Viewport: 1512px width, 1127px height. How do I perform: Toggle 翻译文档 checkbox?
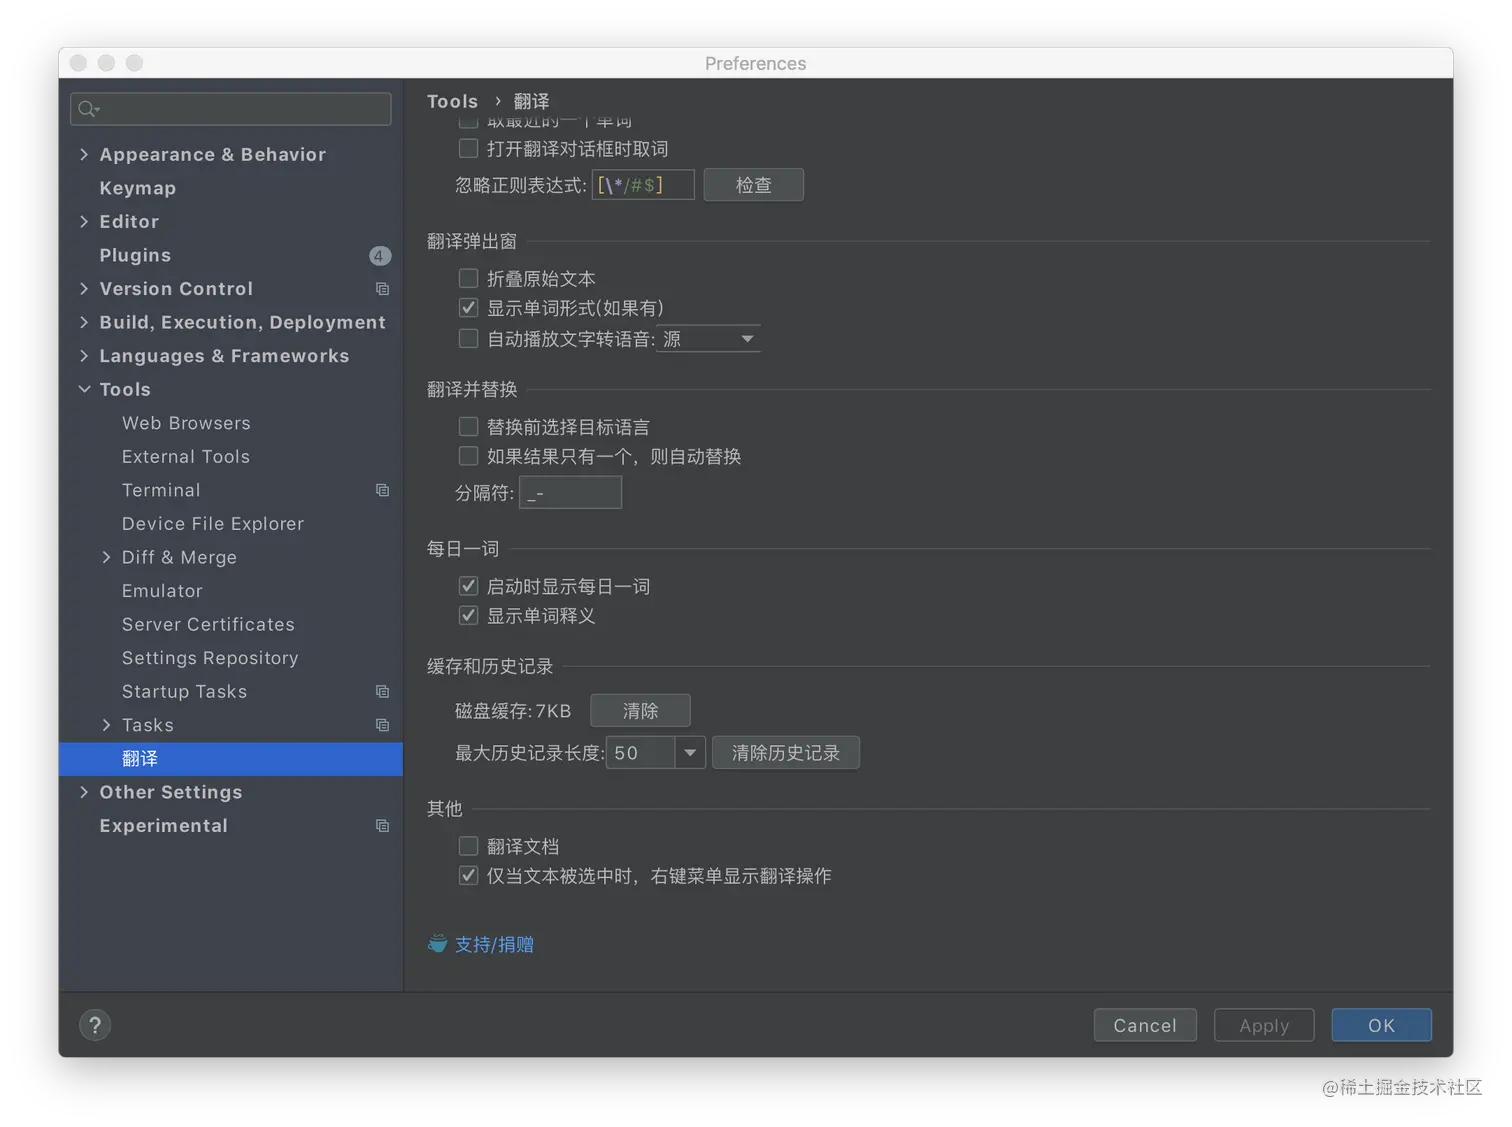[x=468, y=846]
